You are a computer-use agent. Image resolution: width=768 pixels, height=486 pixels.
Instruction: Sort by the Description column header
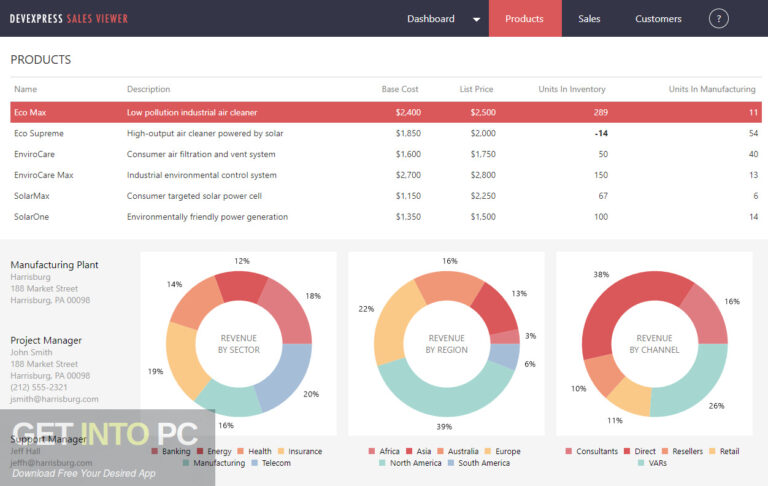148,89
